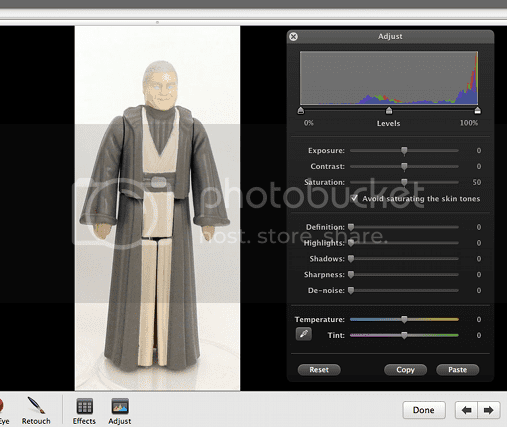Click the Done button
This screenshot has height=427, width=507.
(424, 410)
